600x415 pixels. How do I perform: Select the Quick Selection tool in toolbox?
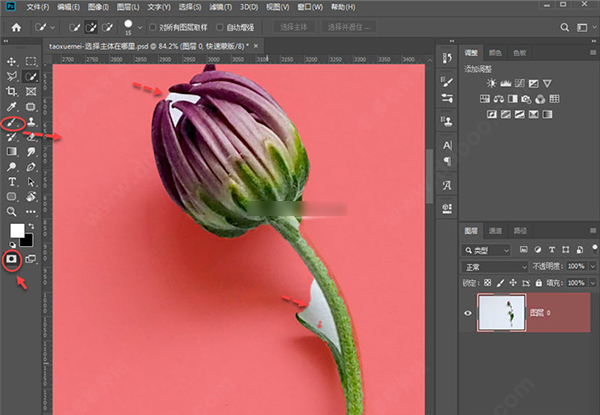click(31, 76)
